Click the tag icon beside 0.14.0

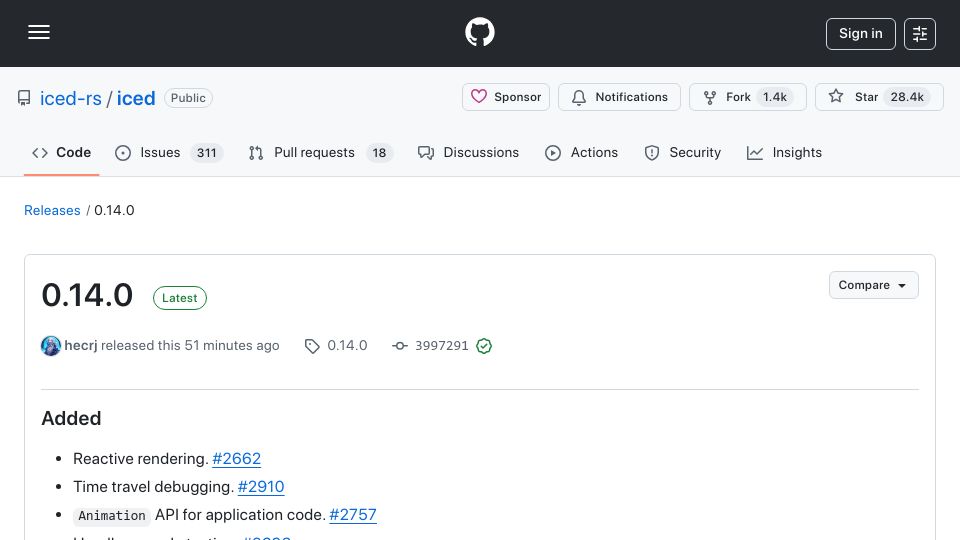pyautogui.click(x=312, y=347)
